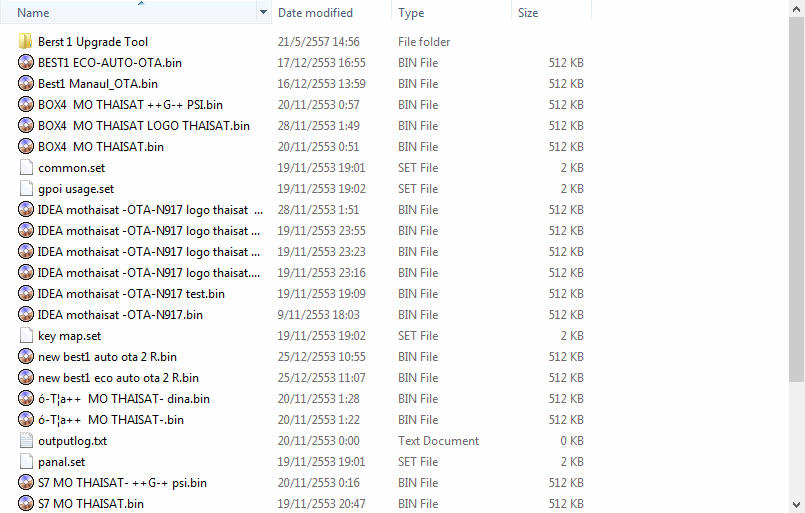
Task: Click the 2 KB size of key map.set
Action: coord(572,336)
